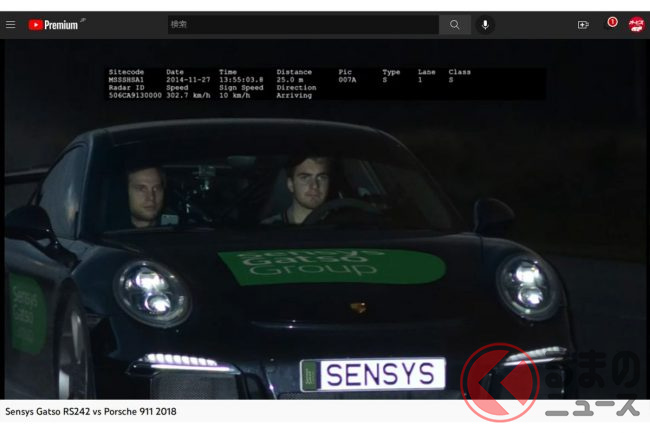
Task: Click the YouTube Premium logo
Action: [56, 25]
